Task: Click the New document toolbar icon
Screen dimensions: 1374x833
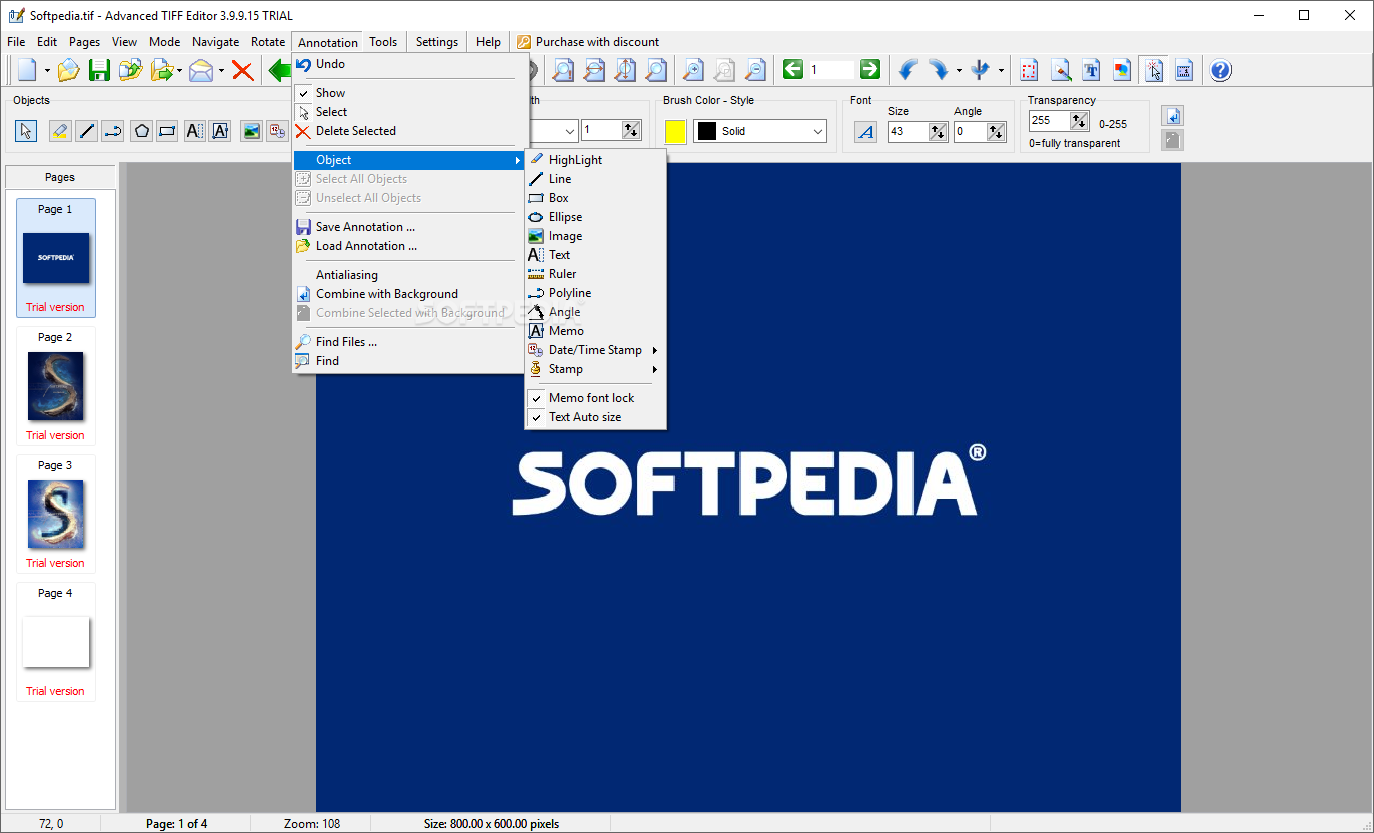Action: tap(28, 70)
